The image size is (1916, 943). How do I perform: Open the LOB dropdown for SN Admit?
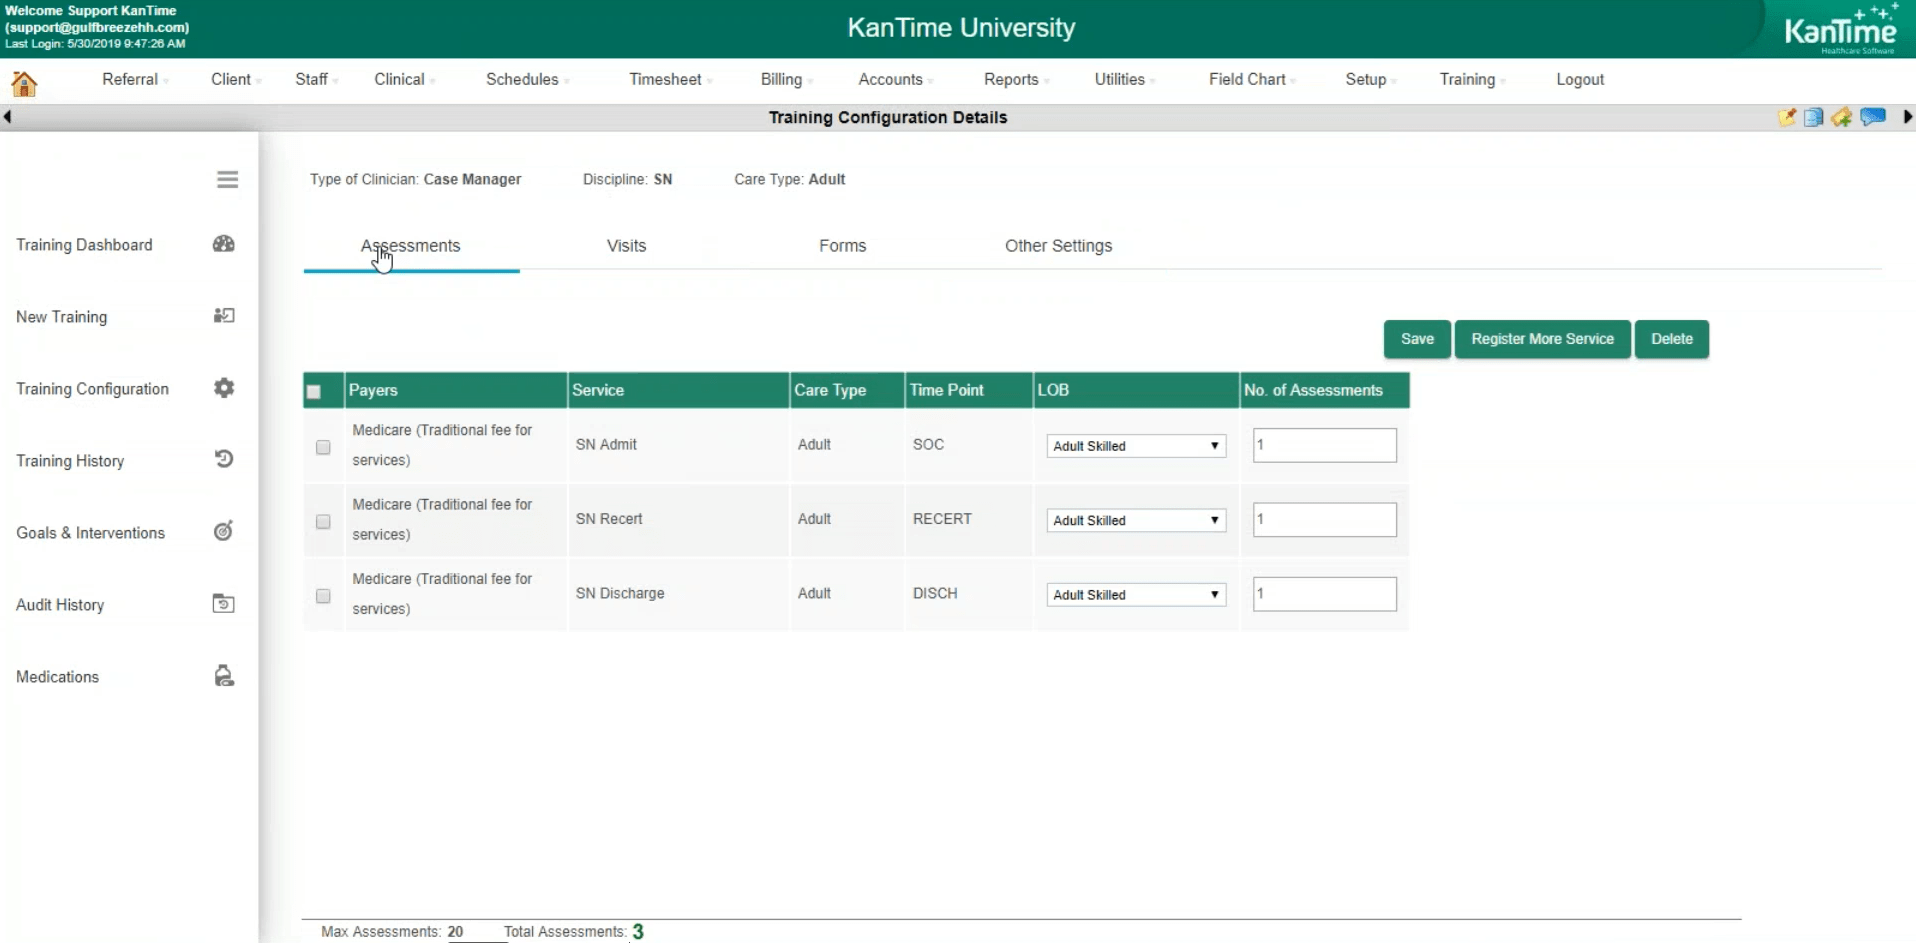click(x=1136, y=446)
